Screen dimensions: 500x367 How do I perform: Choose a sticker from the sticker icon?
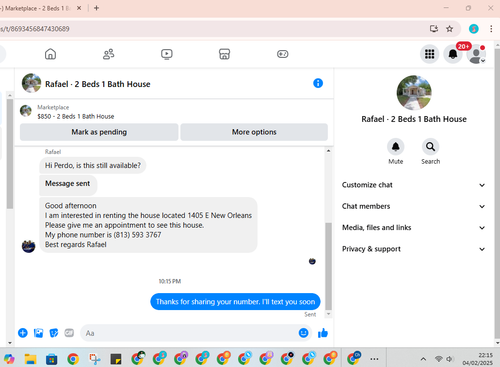coord(54,333)
